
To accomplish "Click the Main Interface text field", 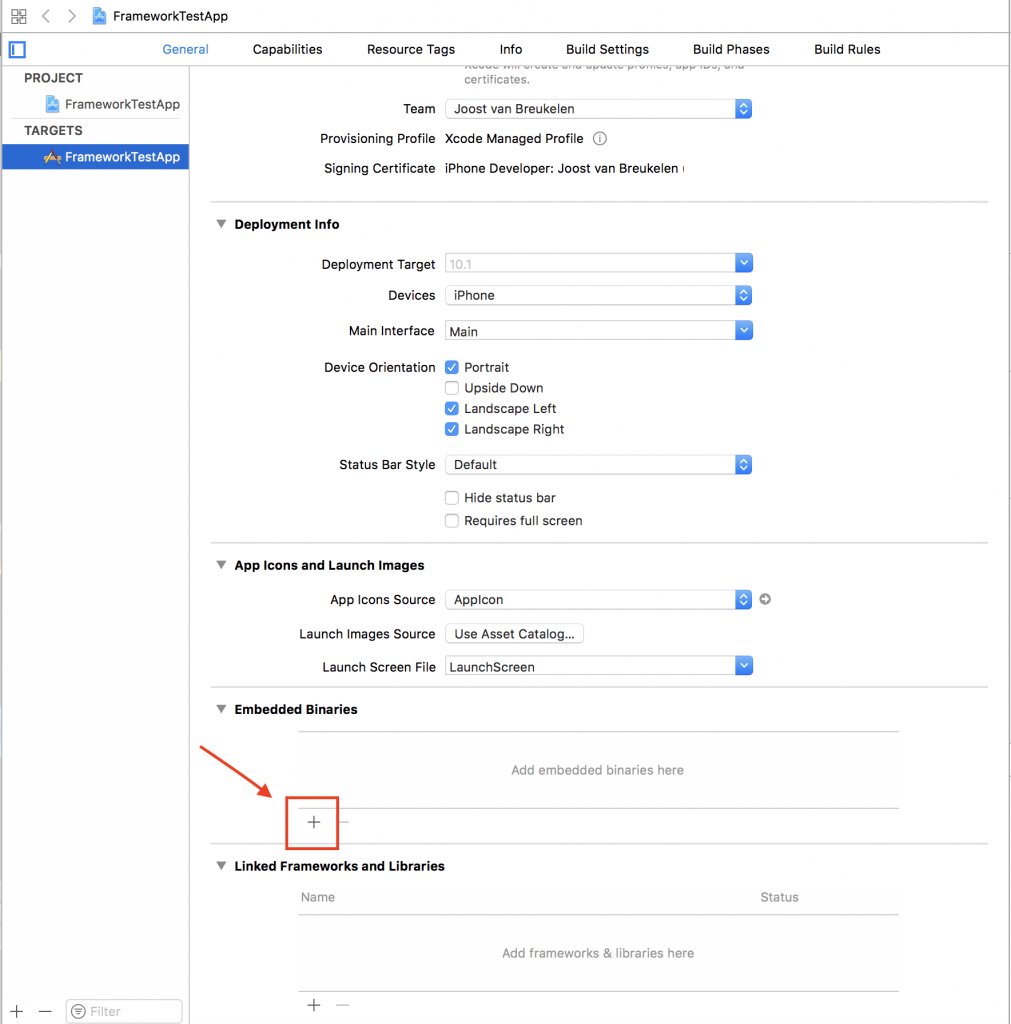I will click(590, 331).
